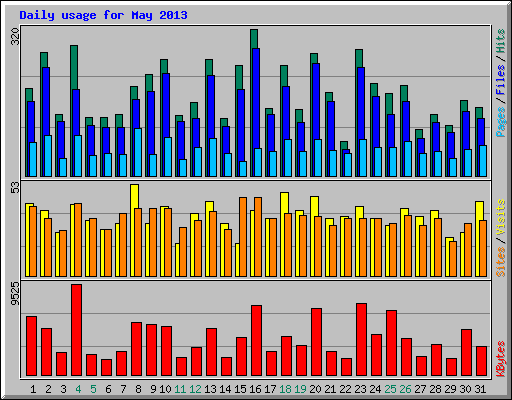
Task: Click the tallest green Hits bar for day 16
Action: [x=254, y=39]
